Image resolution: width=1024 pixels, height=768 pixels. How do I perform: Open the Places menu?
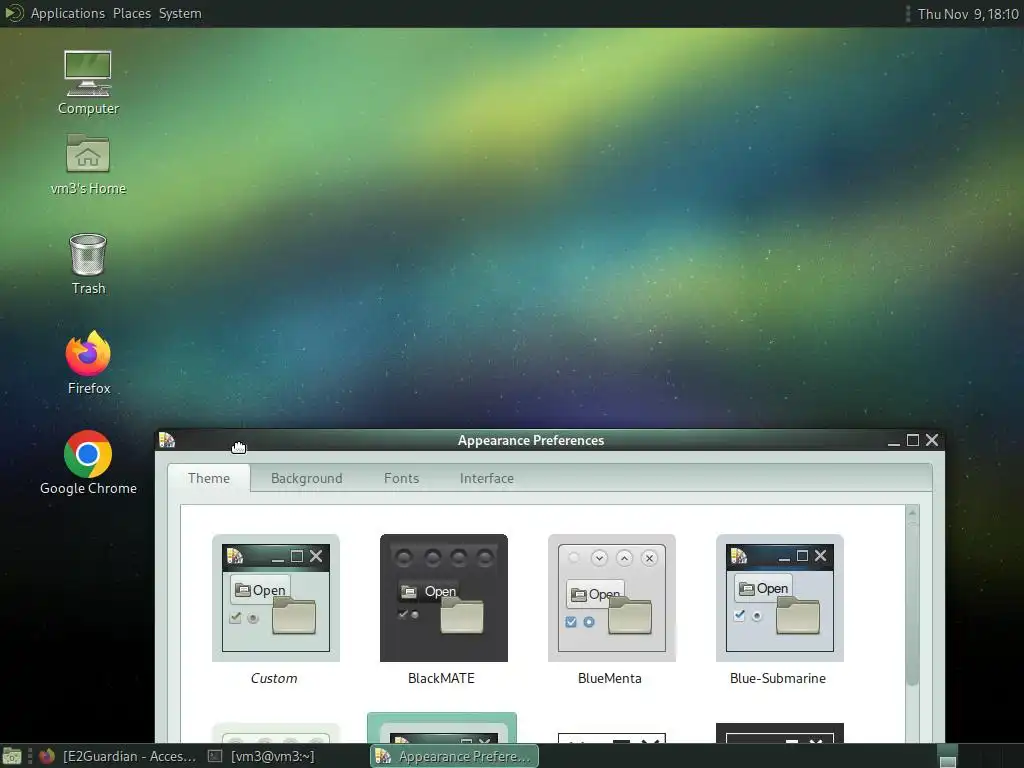click(x=131, y=13)
